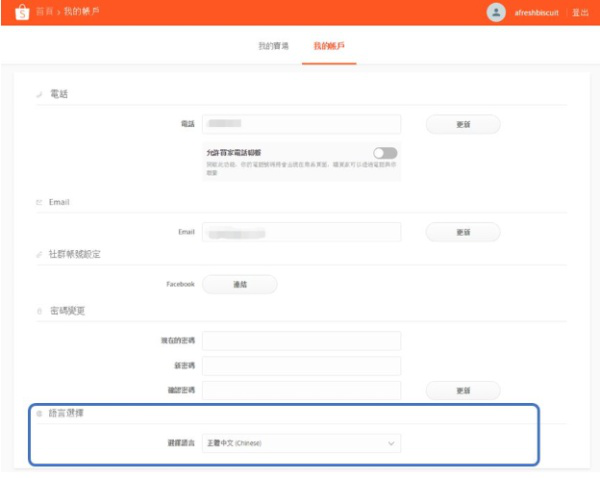The height and width of the screenshot is (478, 600).
Task: Click the 密碼變更 section lock icon
Action: click(x=39, y=311)
